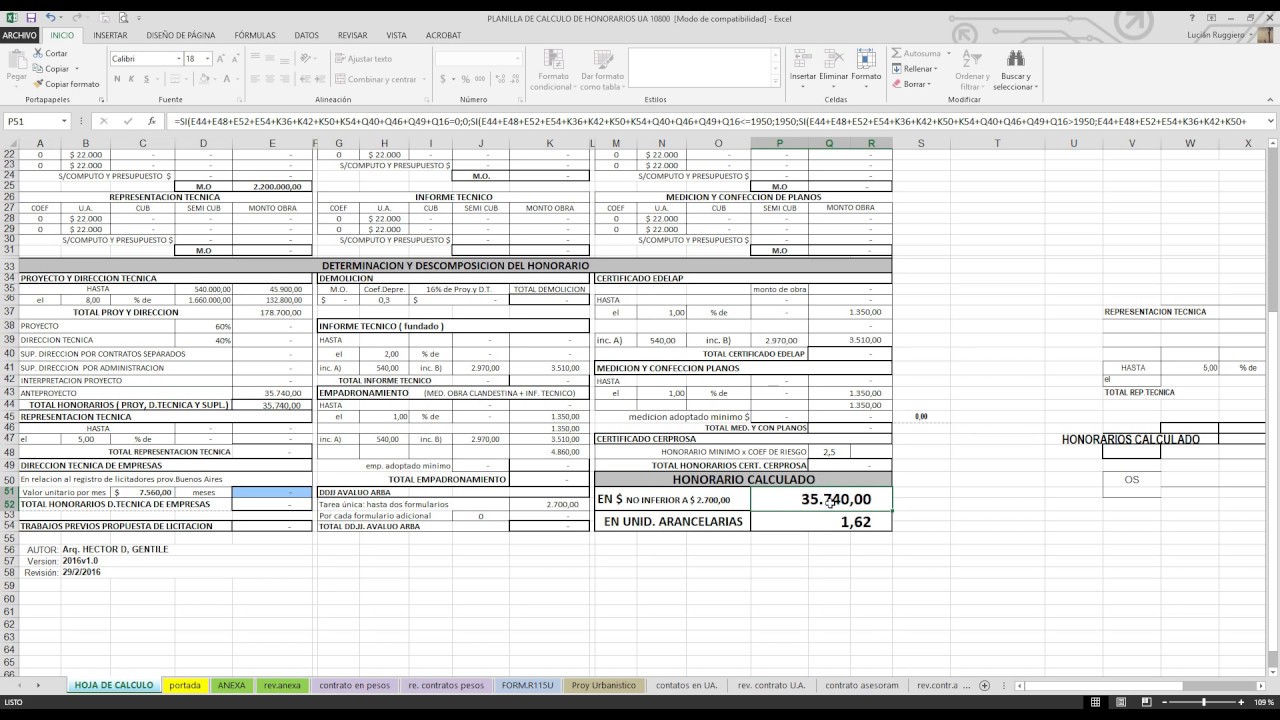Switch to the INSERTAR ribbon tab

point(110,35)
